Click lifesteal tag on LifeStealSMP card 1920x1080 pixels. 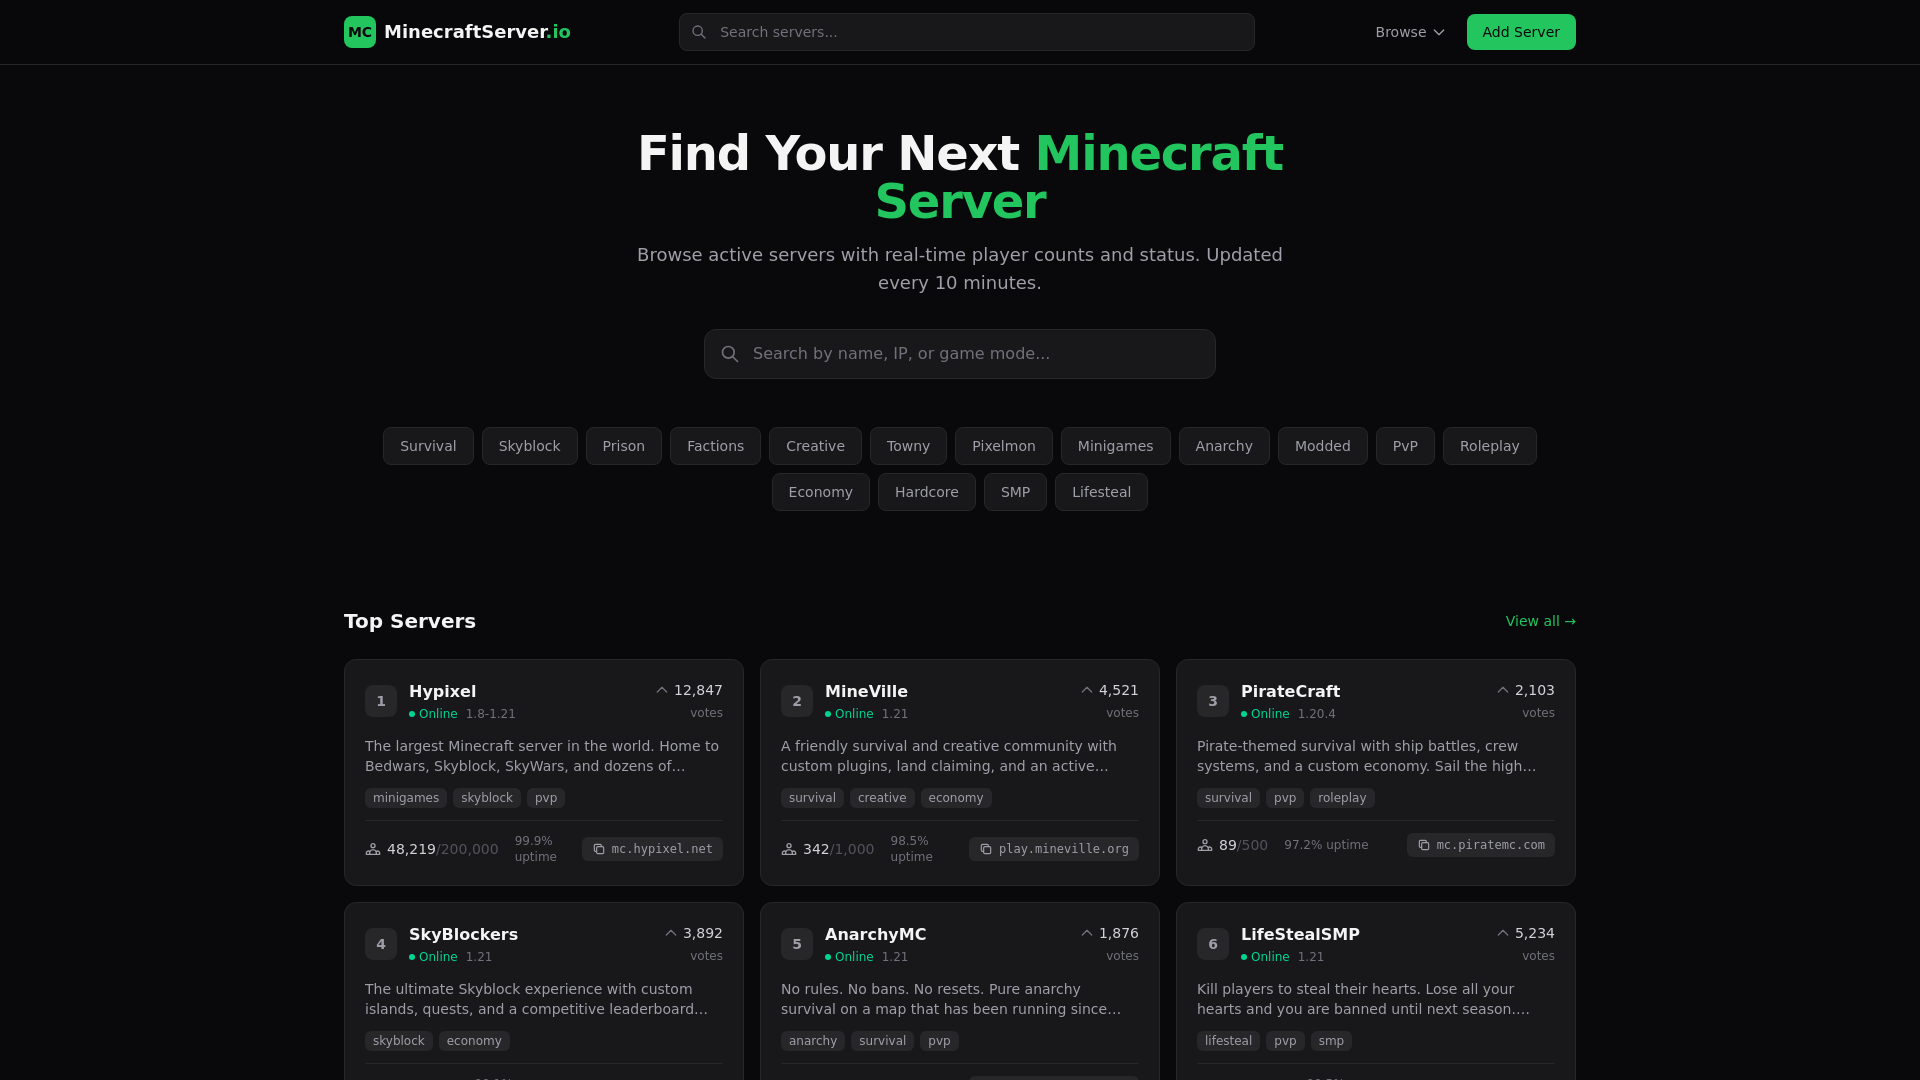coord(1228,1041)
